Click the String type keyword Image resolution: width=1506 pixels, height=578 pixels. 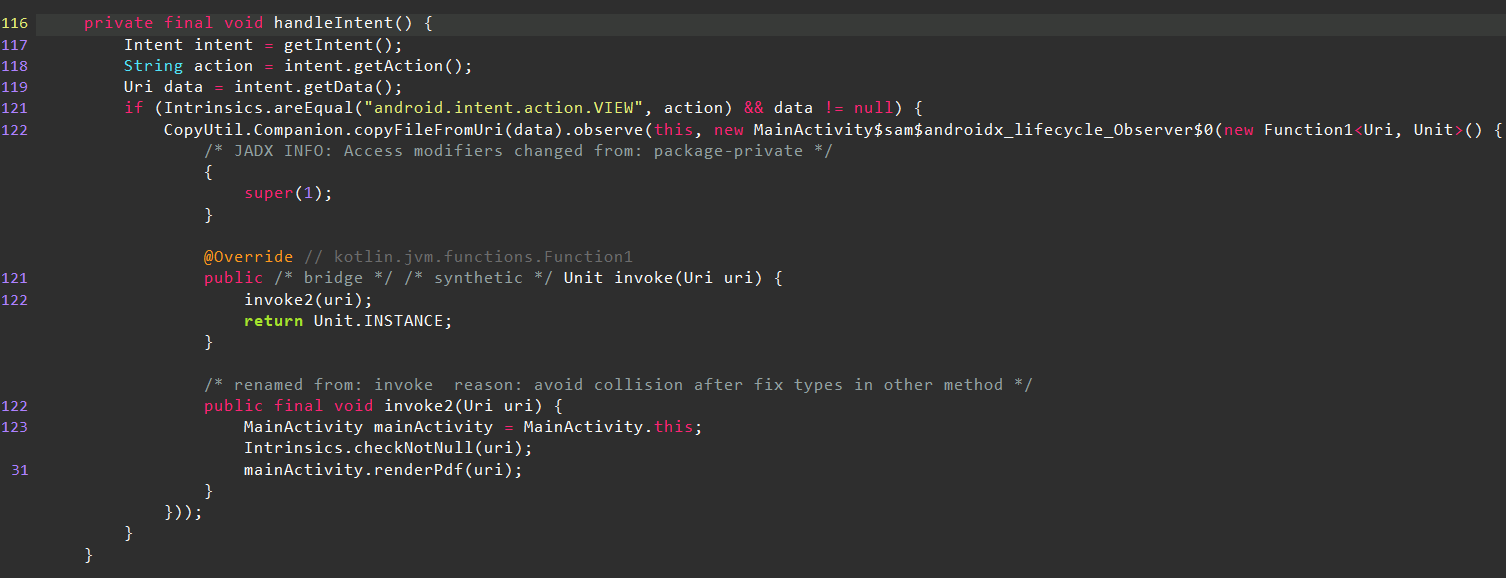click(x=153, y=66)
